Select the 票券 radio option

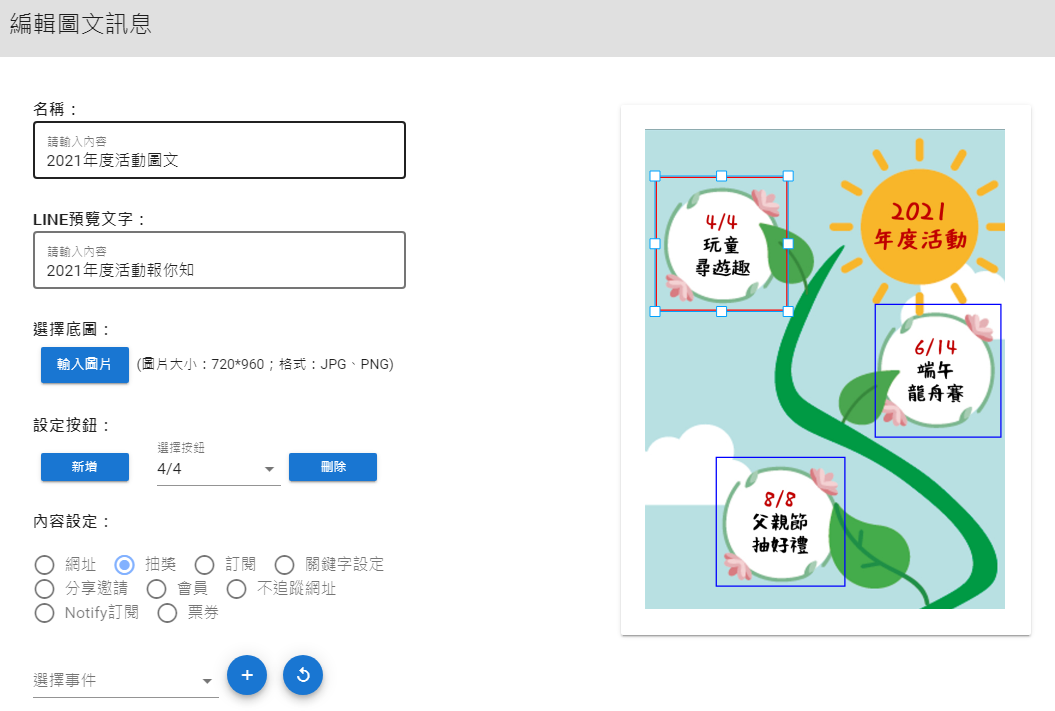[168, 612]
